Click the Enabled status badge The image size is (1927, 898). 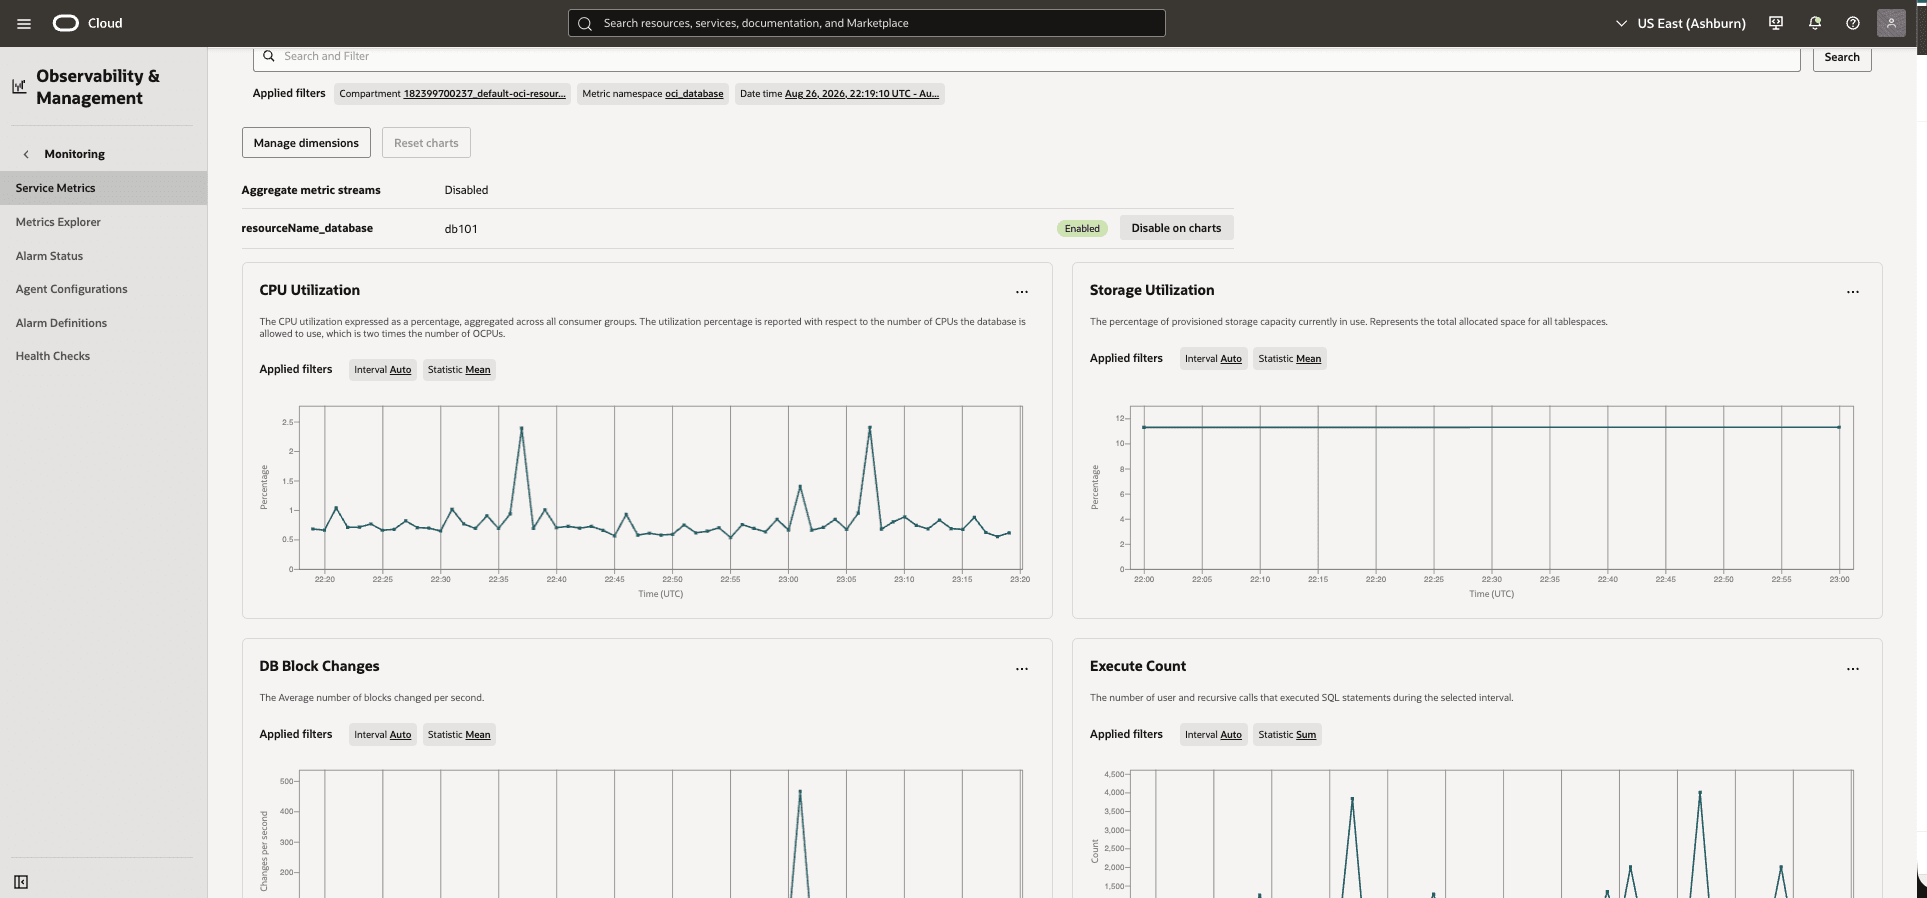point(1082,229)
